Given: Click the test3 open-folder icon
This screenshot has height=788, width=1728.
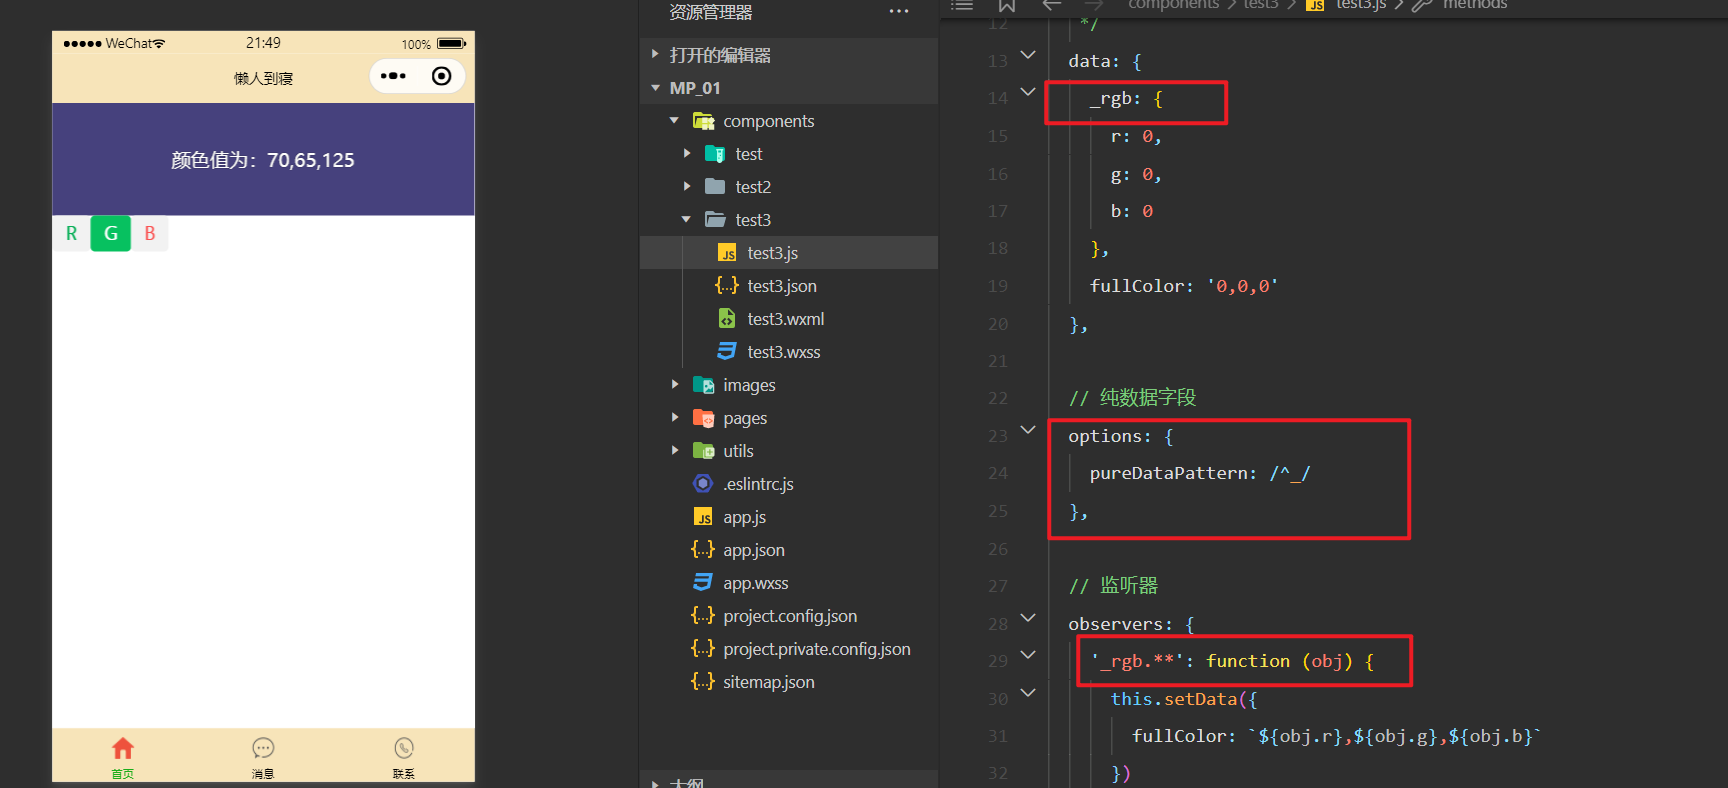Looking at the screenshot, I should pos(715,220).
